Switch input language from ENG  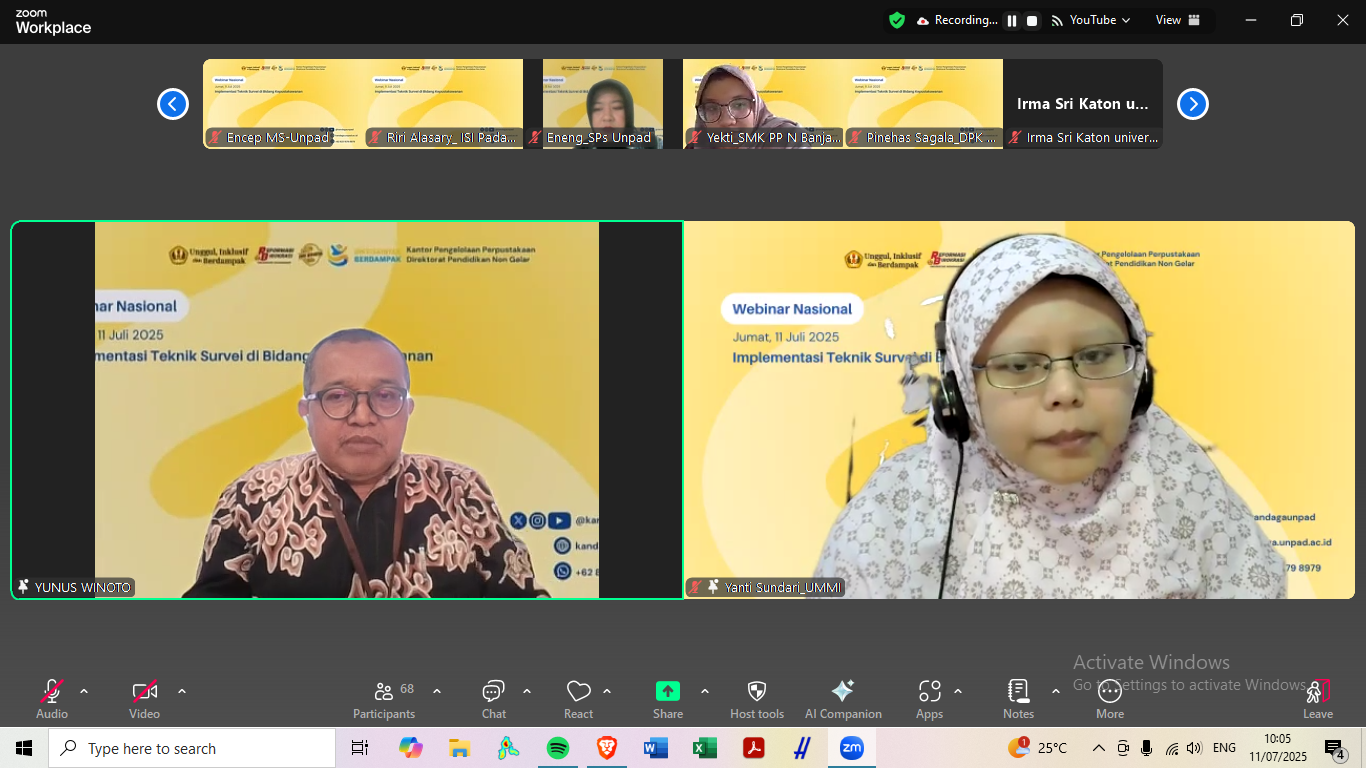point(1224,748)
